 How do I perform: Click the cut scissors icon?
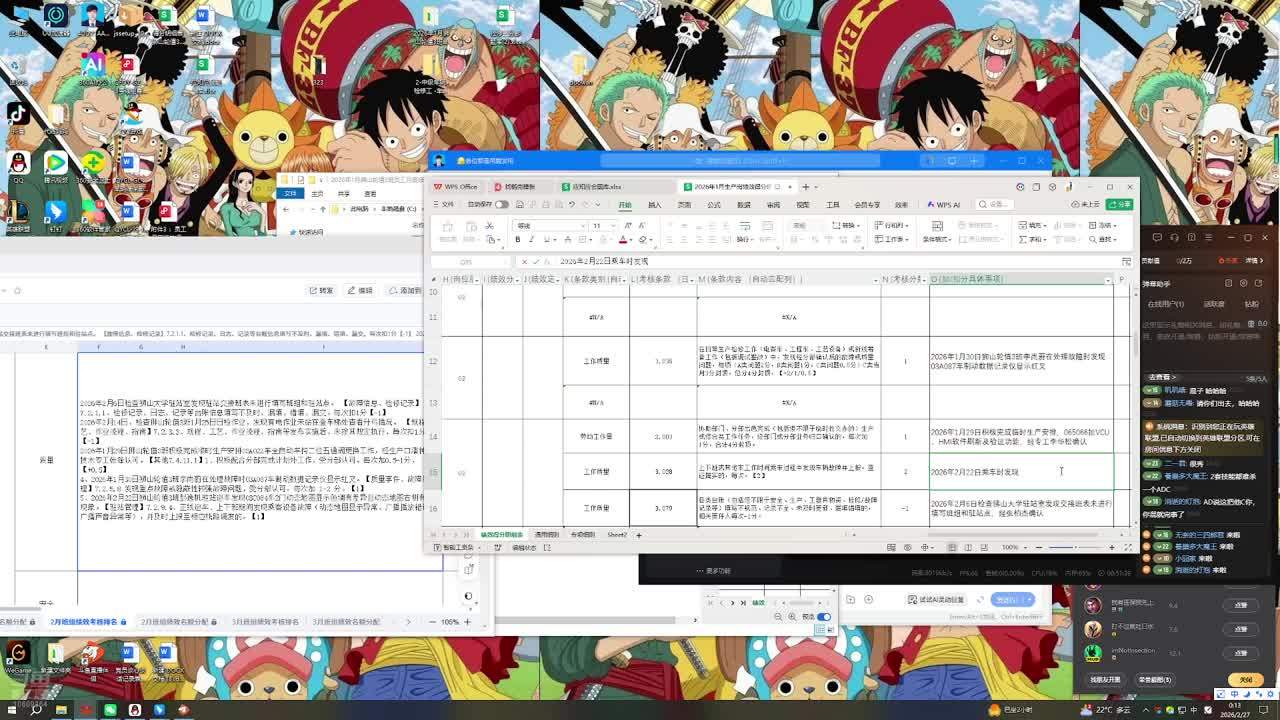(489, 226)
